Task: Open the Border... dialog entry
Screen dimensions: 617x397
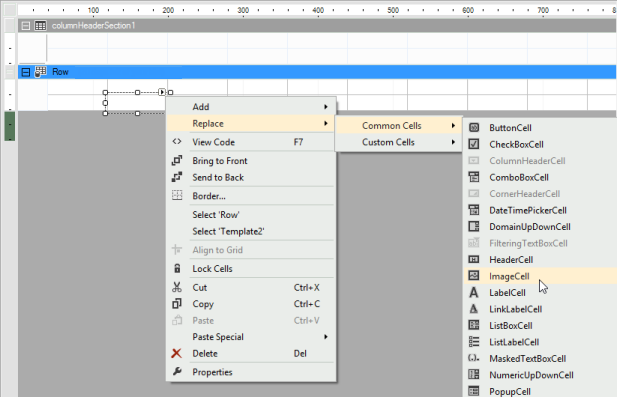Action: pyautogui.click(x=252, y=196)
